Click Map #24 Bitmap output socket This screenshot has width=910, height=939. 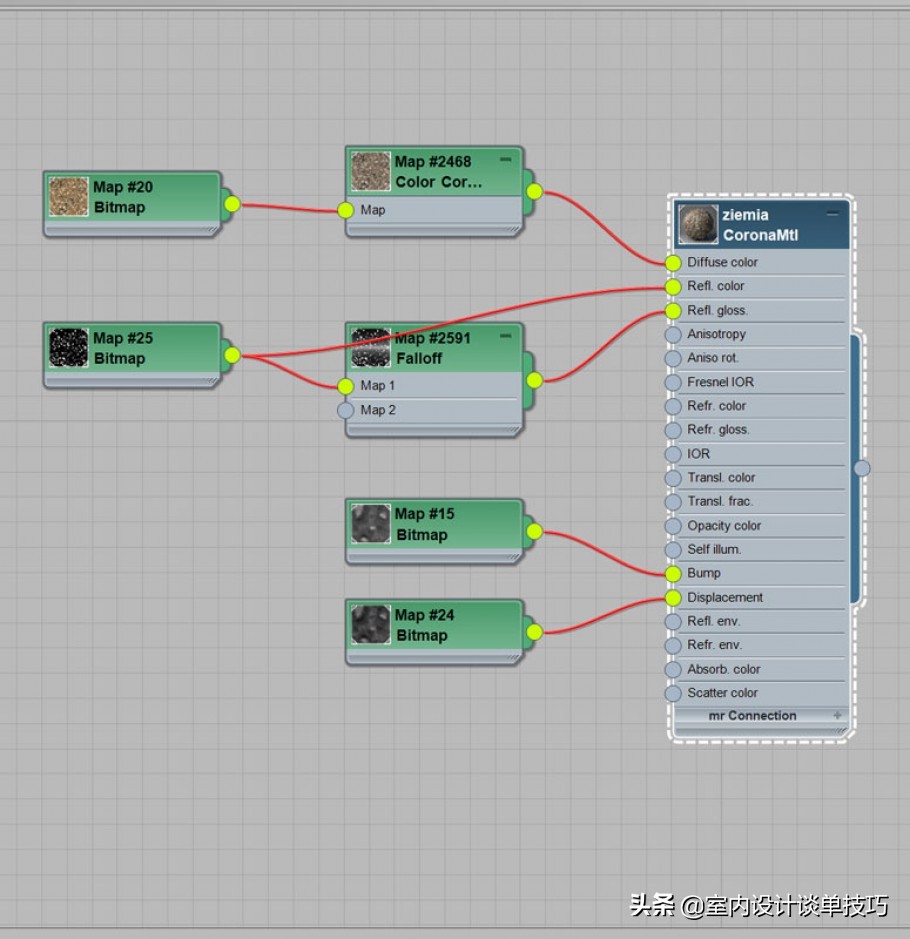point(535,632)
